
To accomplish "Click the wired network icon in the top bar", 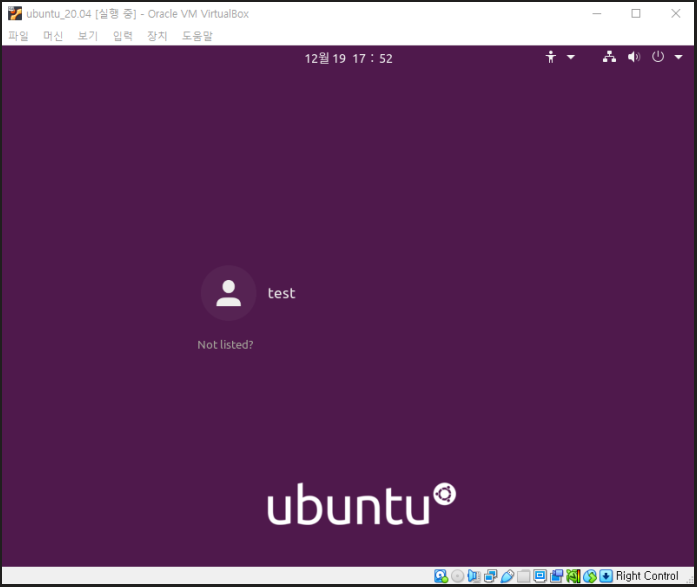I will pos(609,57).
